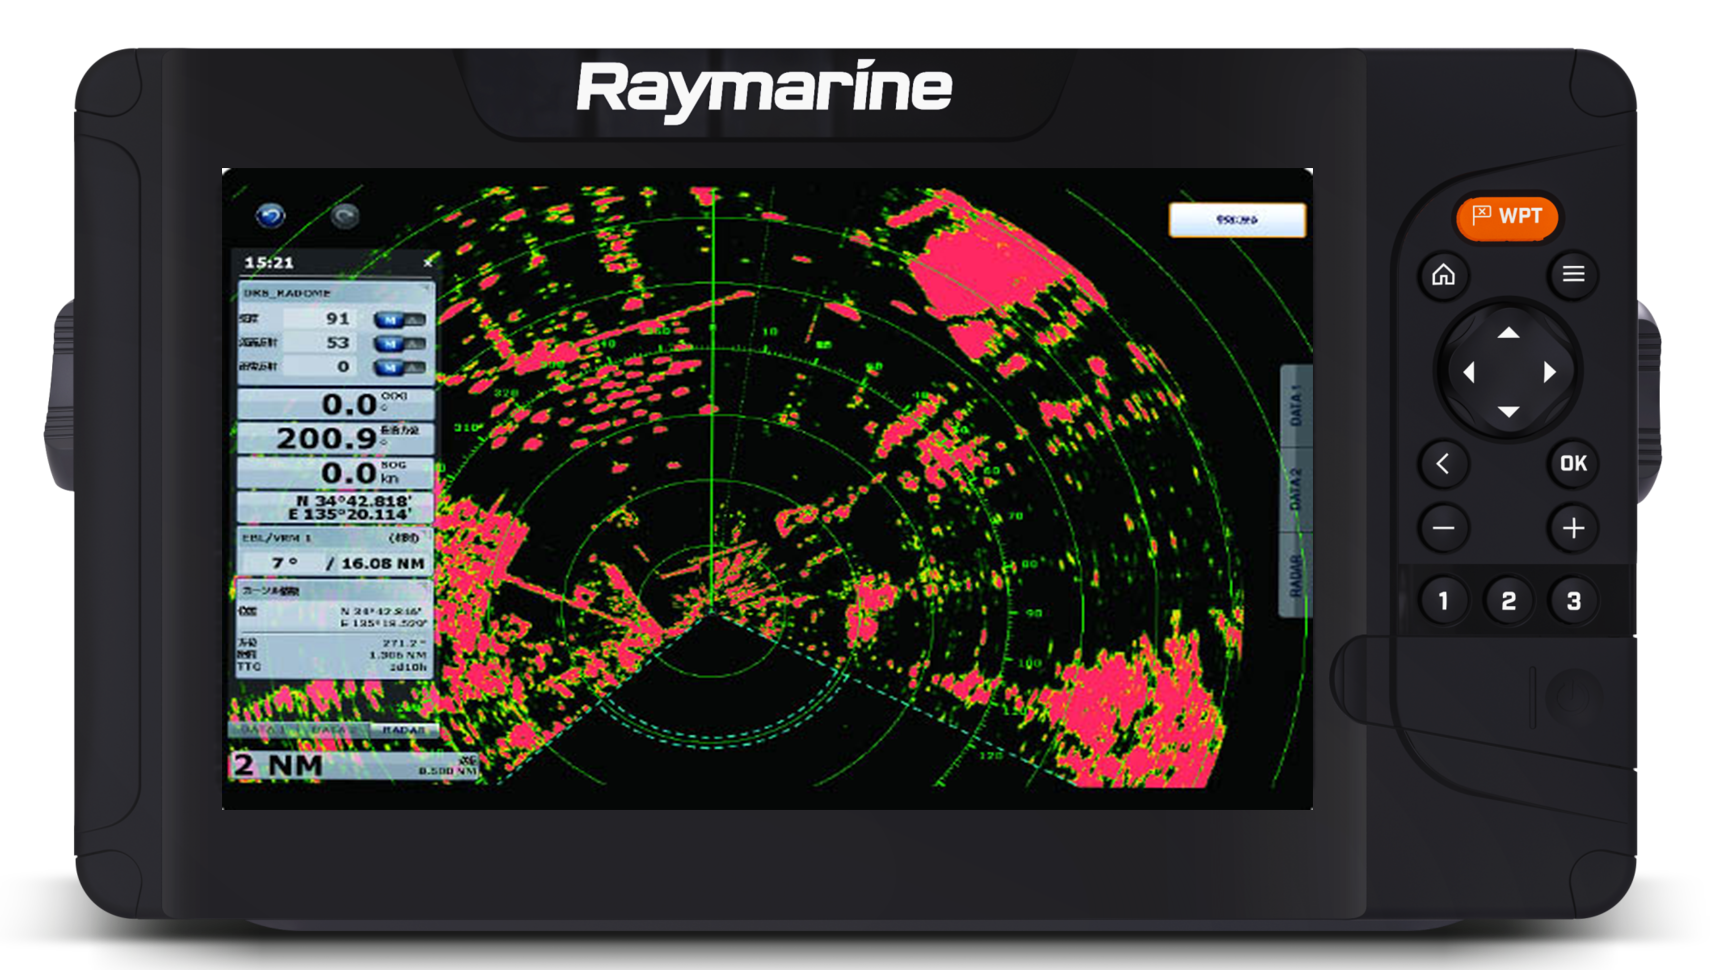Zoom in with the plus key
The width and height of the screenshot is (1710, 970).
pyautogui.click(x=1573, y=528)
